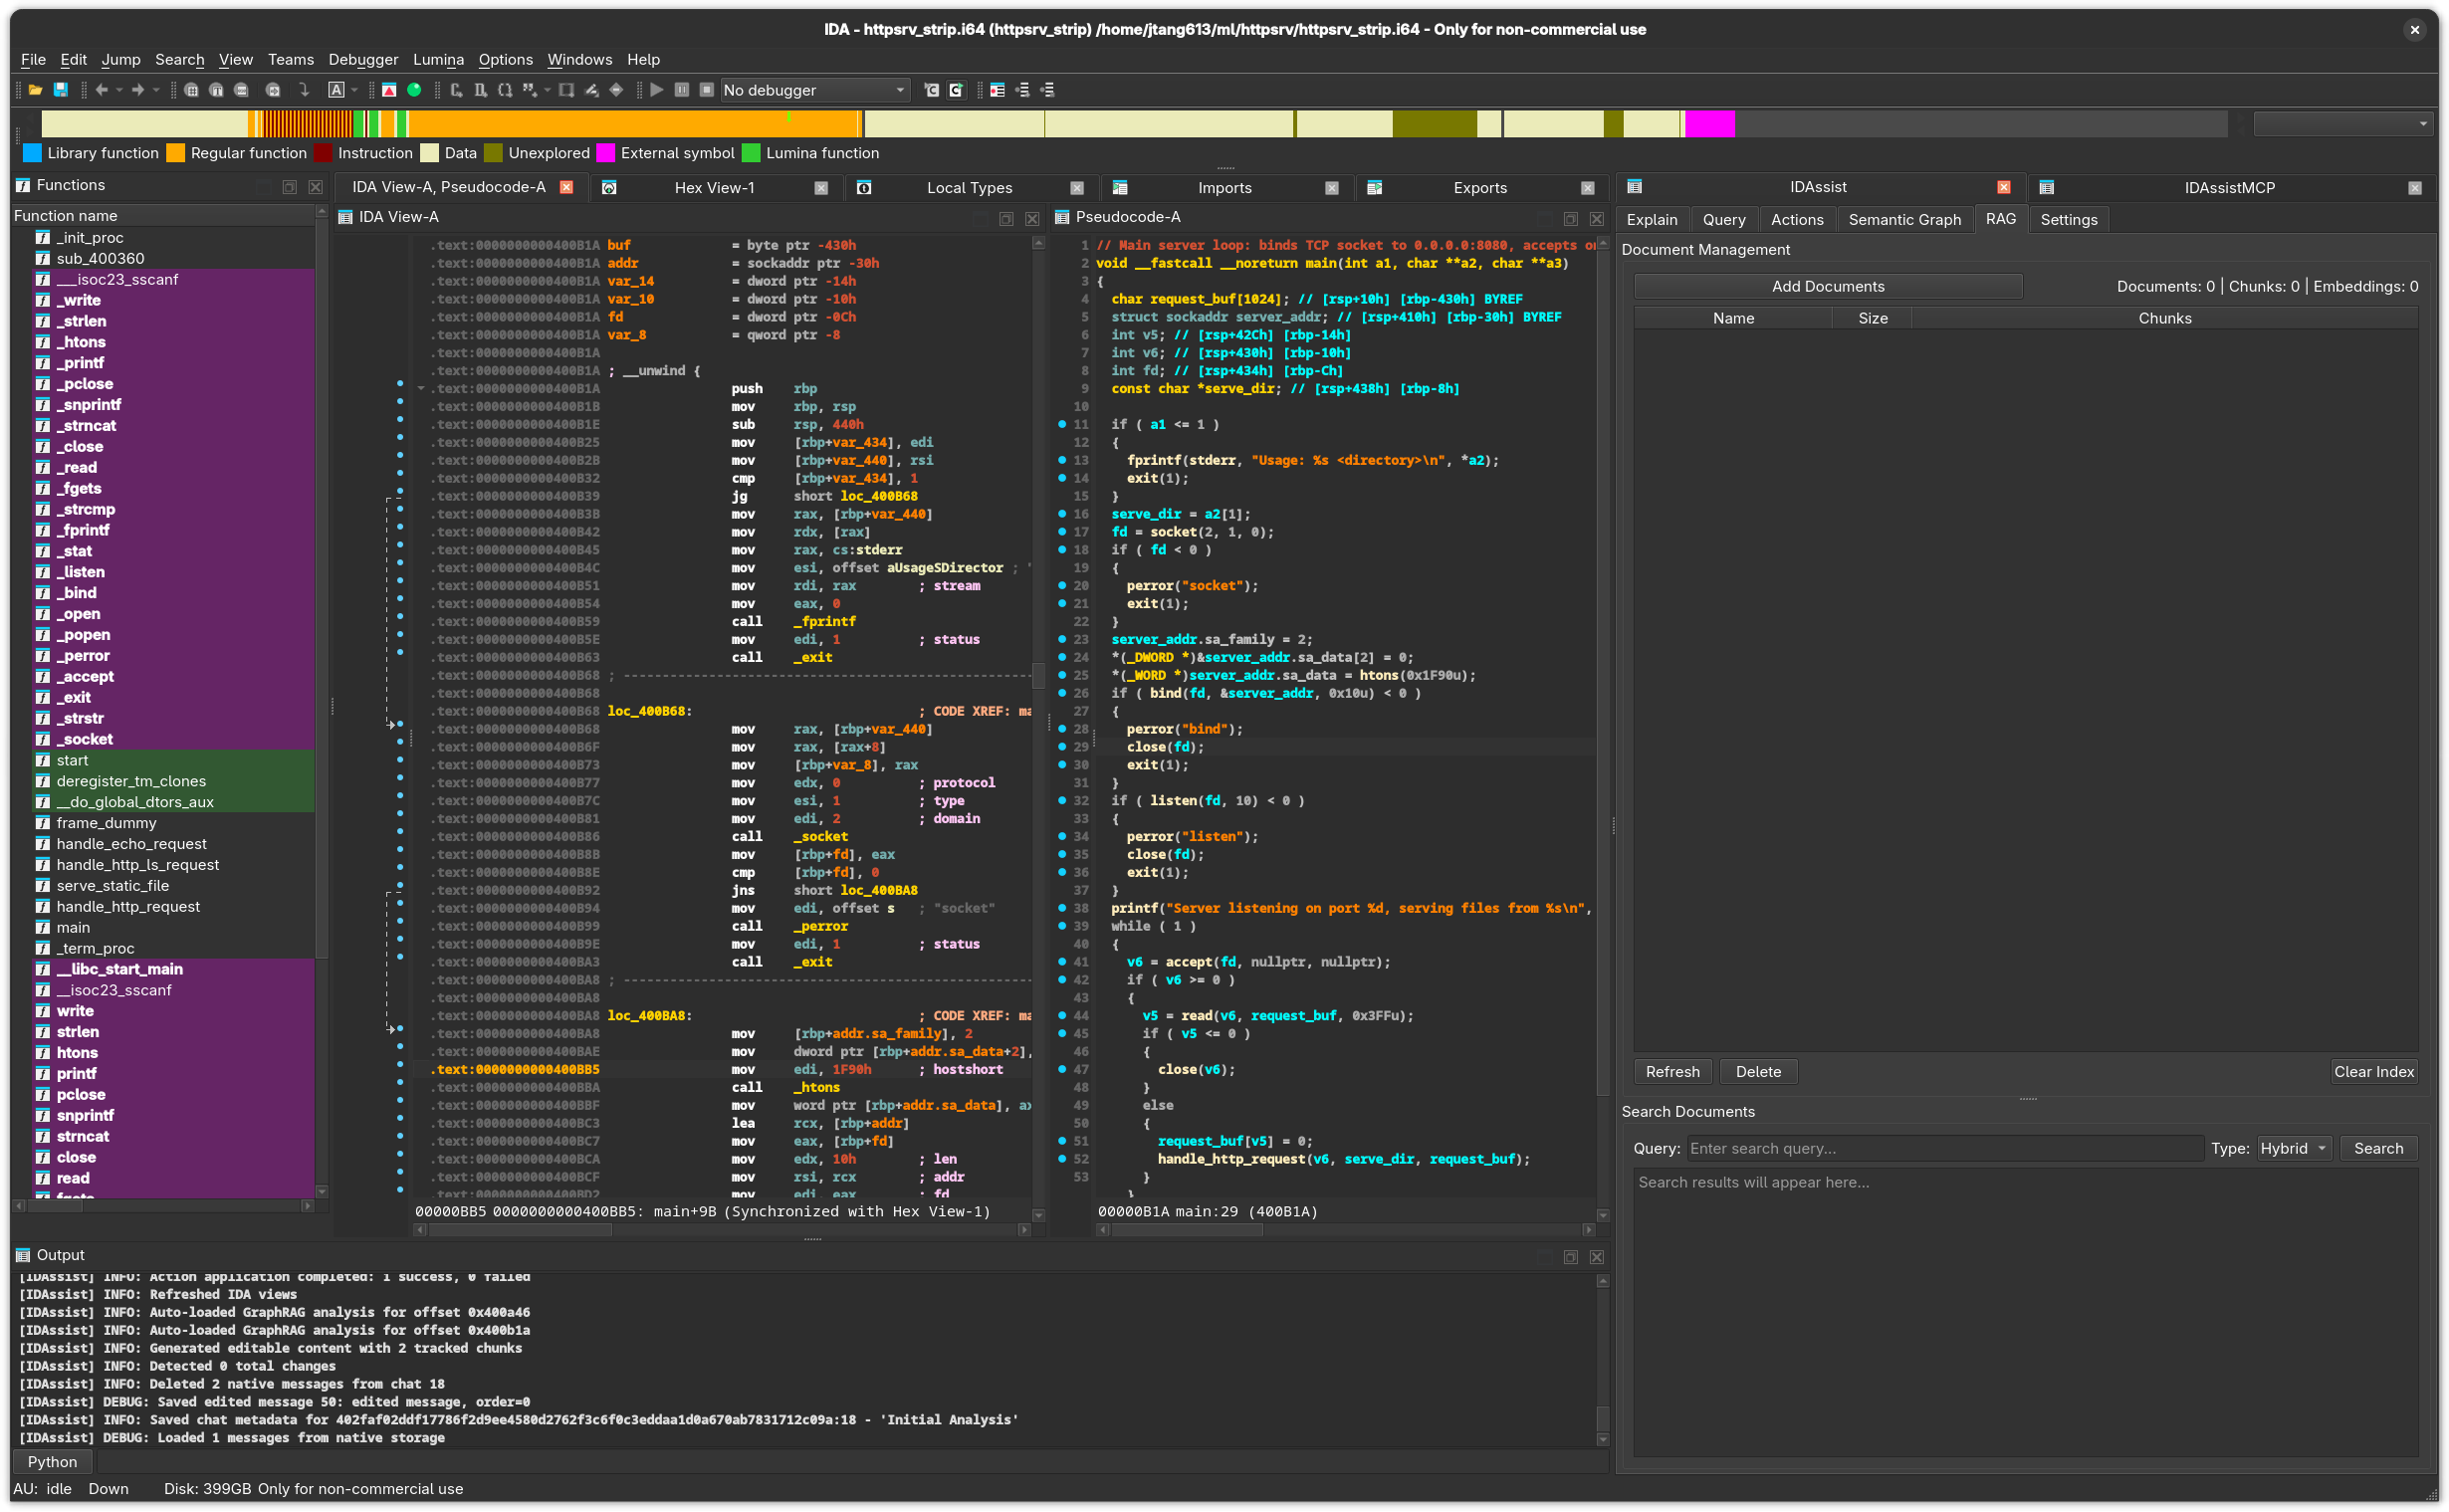Stop the process using the stop icon

tap(707, 90)
